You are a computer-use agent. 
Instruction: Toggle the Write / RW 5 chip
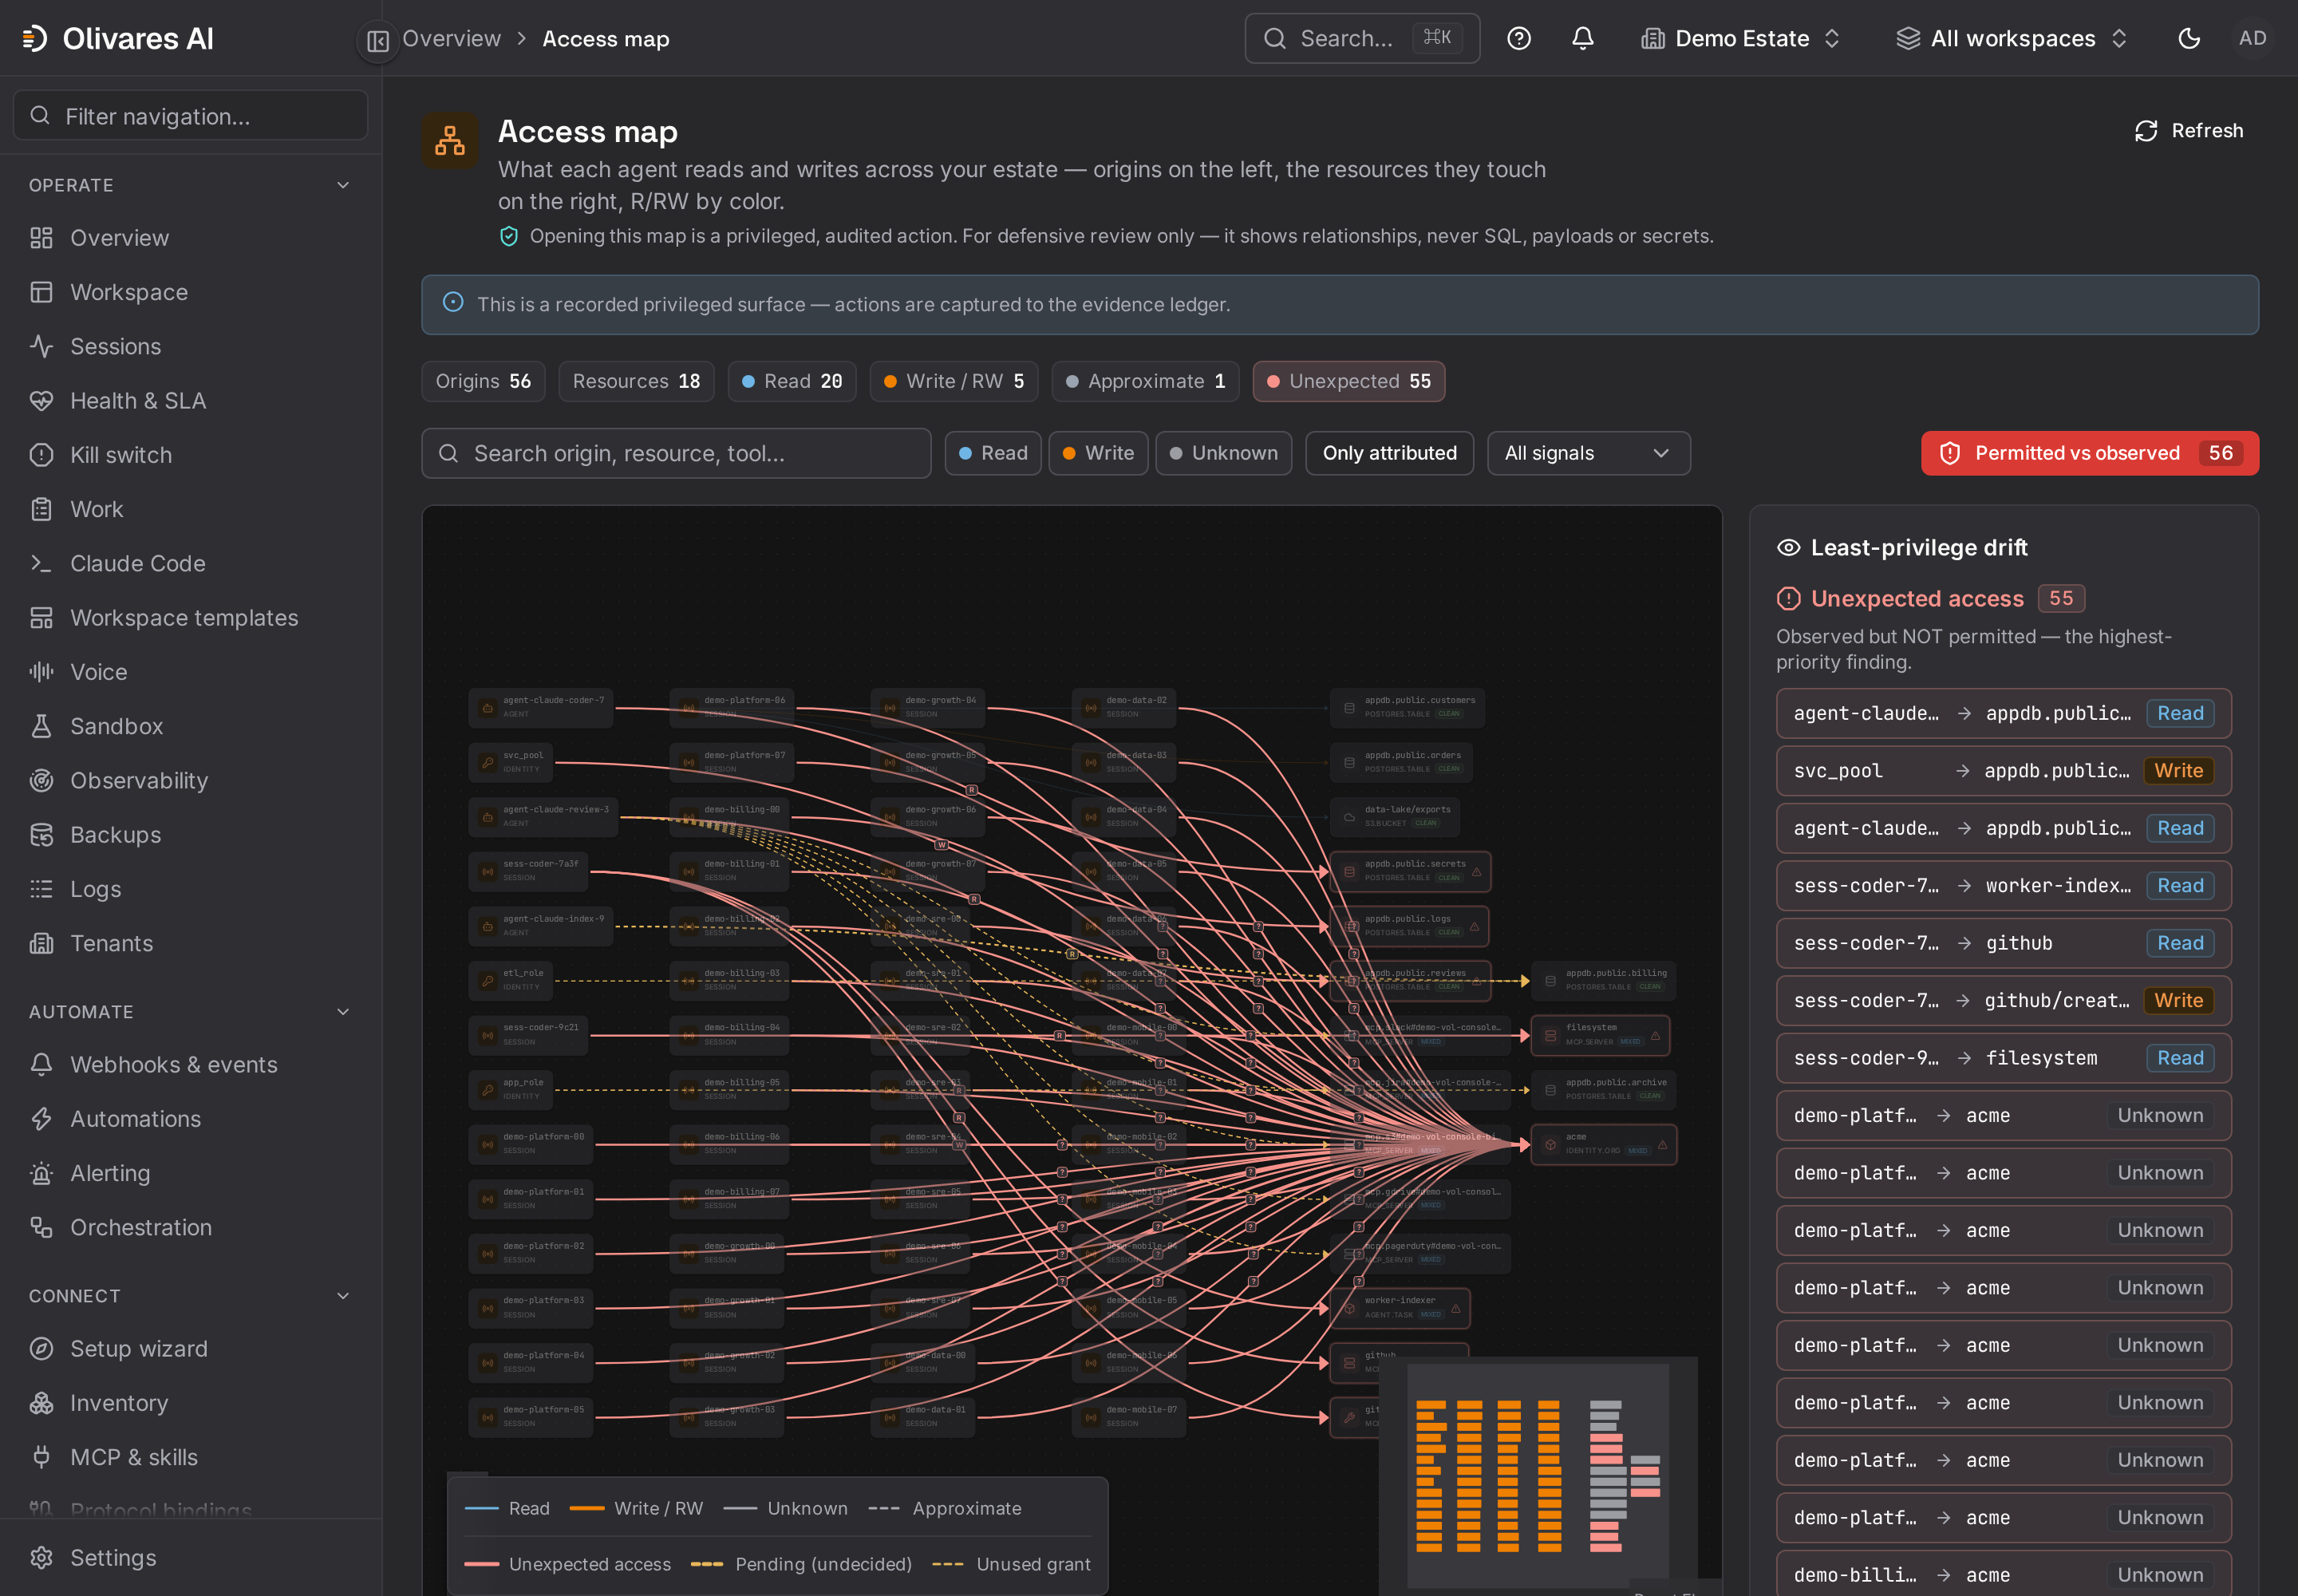tap(953, 381)
